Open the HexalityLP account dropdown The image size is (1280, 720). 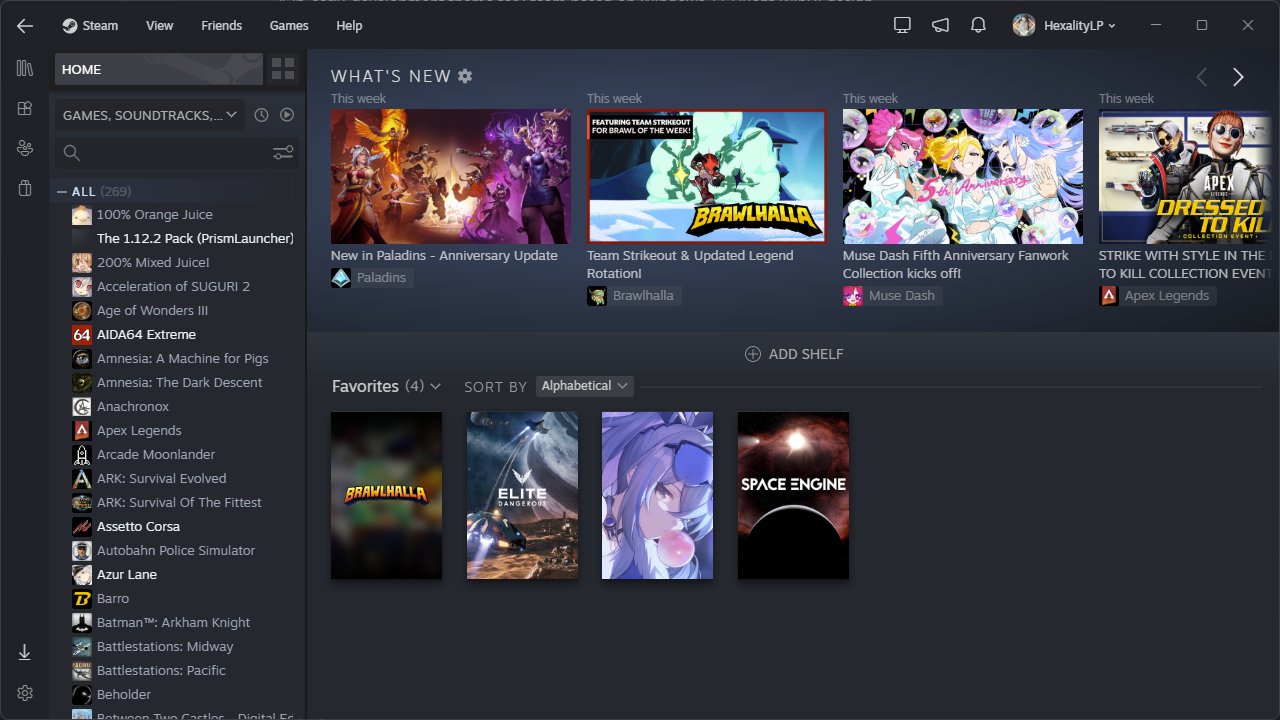click(1064, 25)
